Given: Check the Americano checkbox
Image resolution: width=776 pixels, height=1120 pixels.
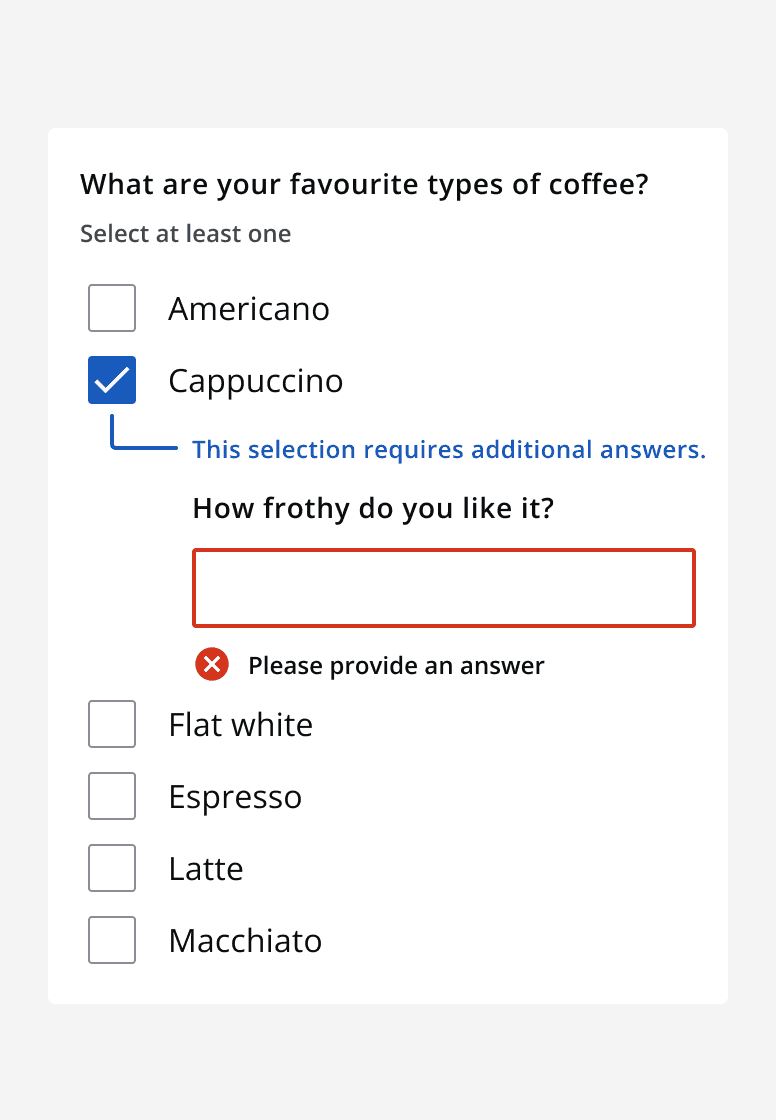Looking at the screenshot, I should [x=111, y=308].
